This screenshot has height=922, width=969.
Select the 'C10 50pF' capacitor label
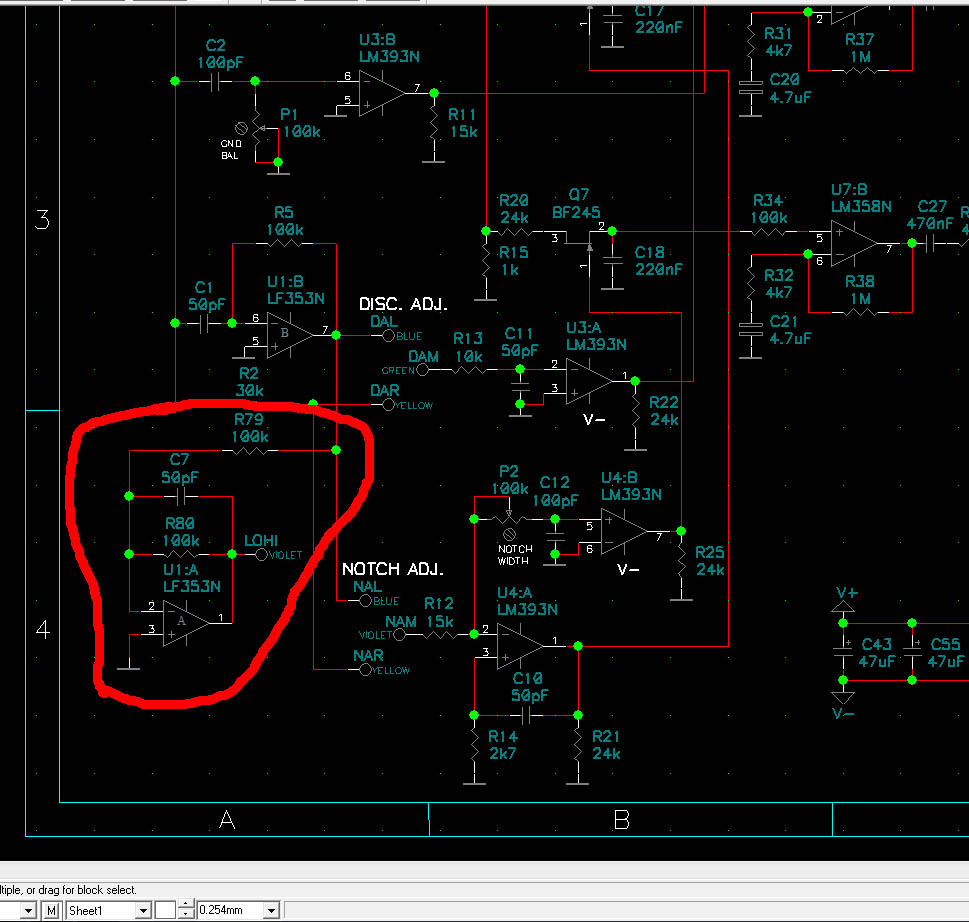(x=530, y=687)
